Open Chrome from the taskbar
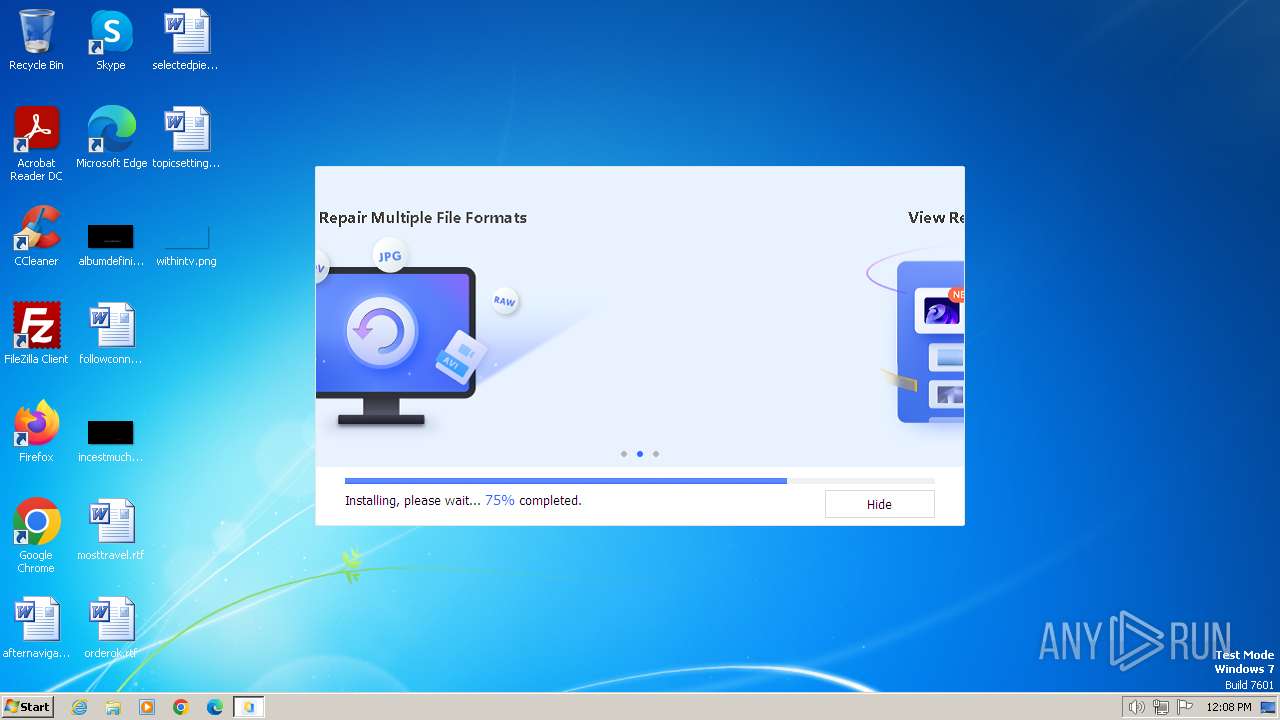The height and width of the screenshot is (720, 1280). click(181, 707)
